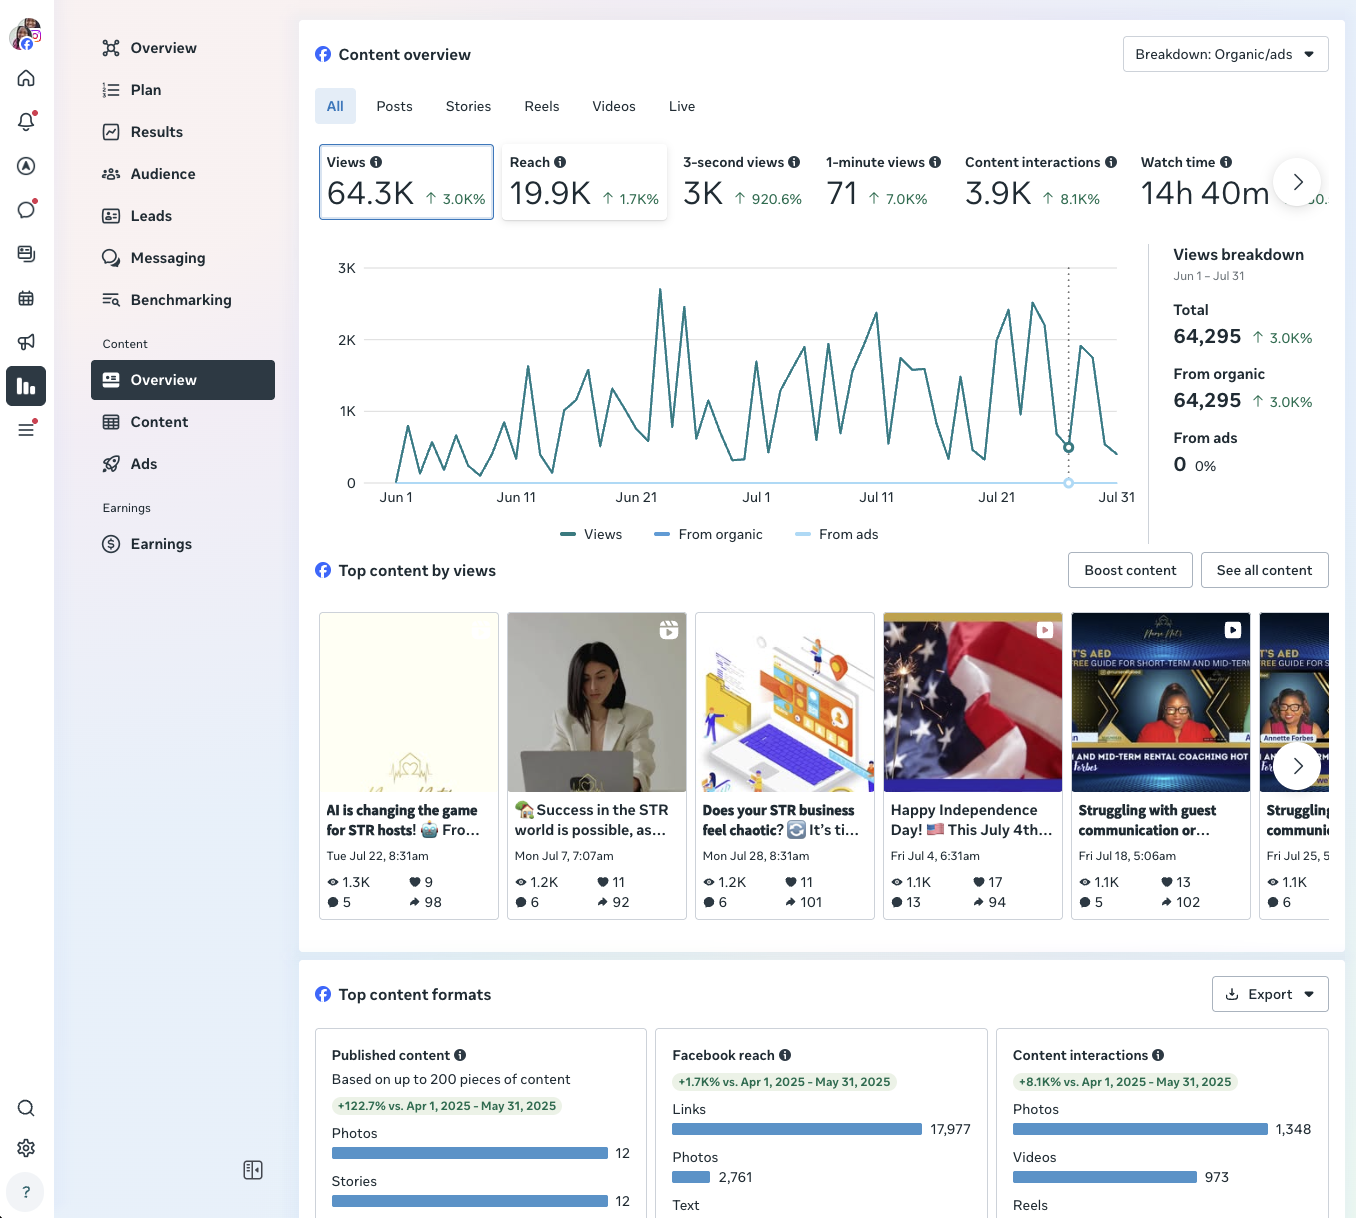
Task: Collapse the sidebar panel icon
Action: (x=253, y=1170)
